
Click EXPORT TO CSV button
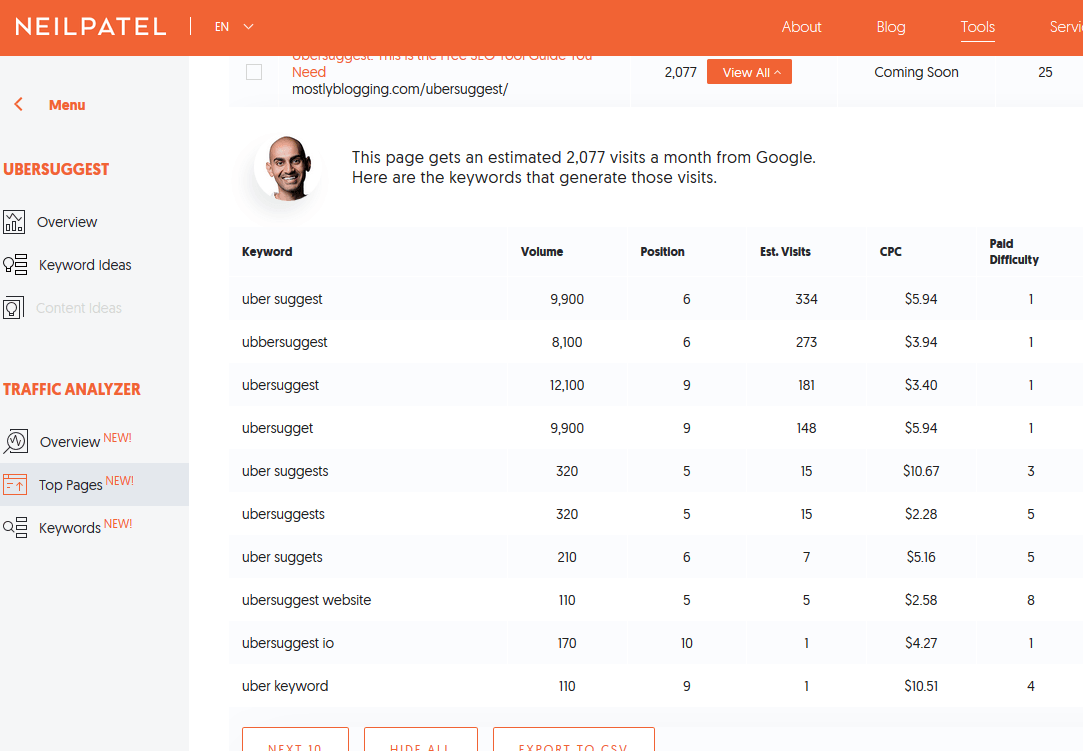[573, 739]
